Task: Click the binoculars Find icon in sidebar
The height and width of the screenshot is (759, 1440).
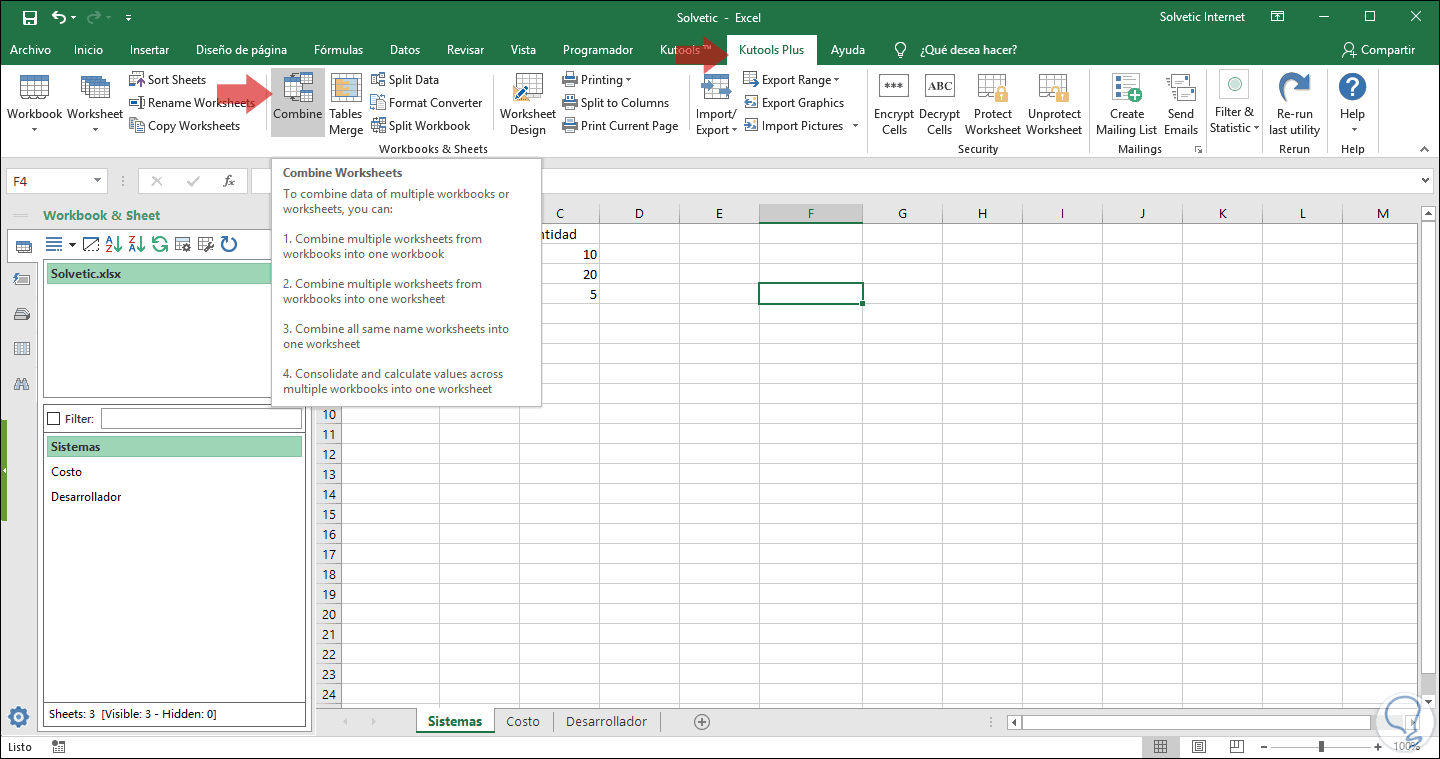Action: pos(22,383)
